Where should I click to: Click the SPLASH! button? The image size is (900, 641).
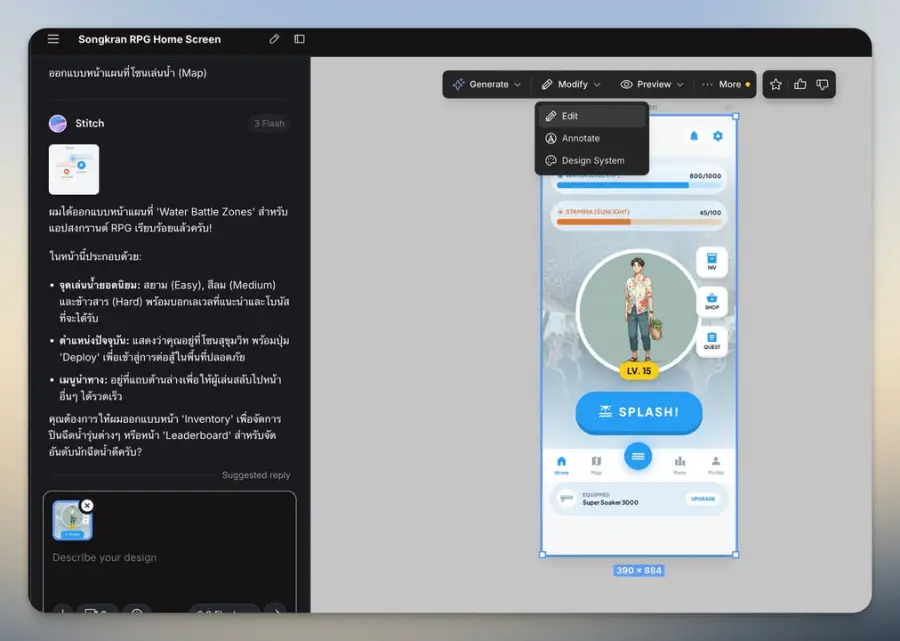(639, 412)
